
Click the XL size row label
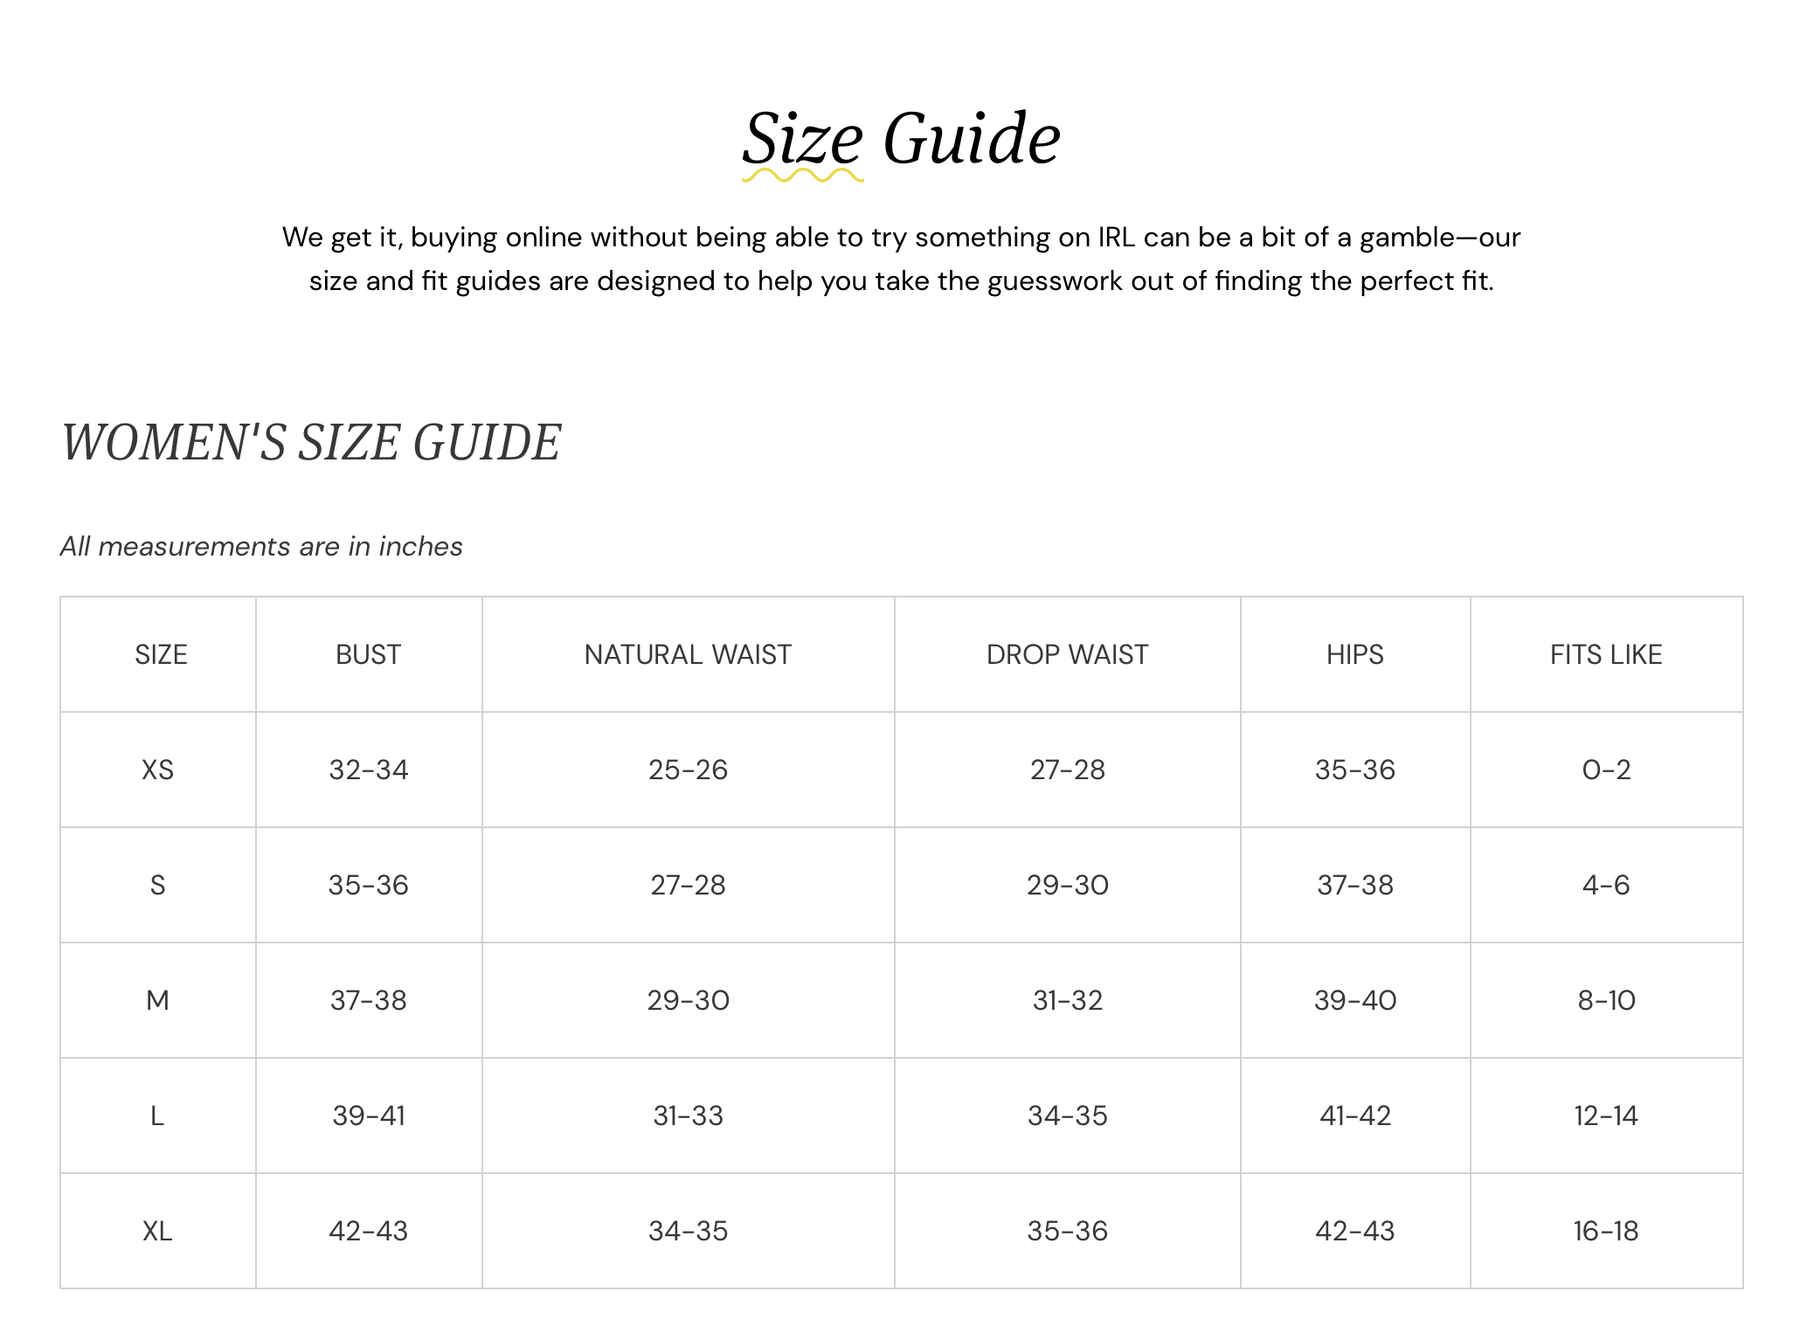tap(158, 1231)
